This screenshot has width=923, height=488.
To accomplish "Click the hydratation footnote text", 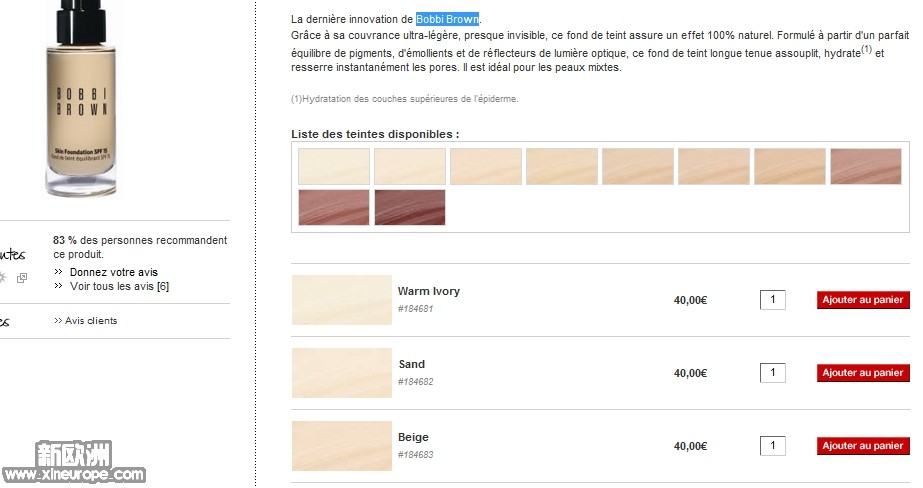I will (x=404, y=99).
